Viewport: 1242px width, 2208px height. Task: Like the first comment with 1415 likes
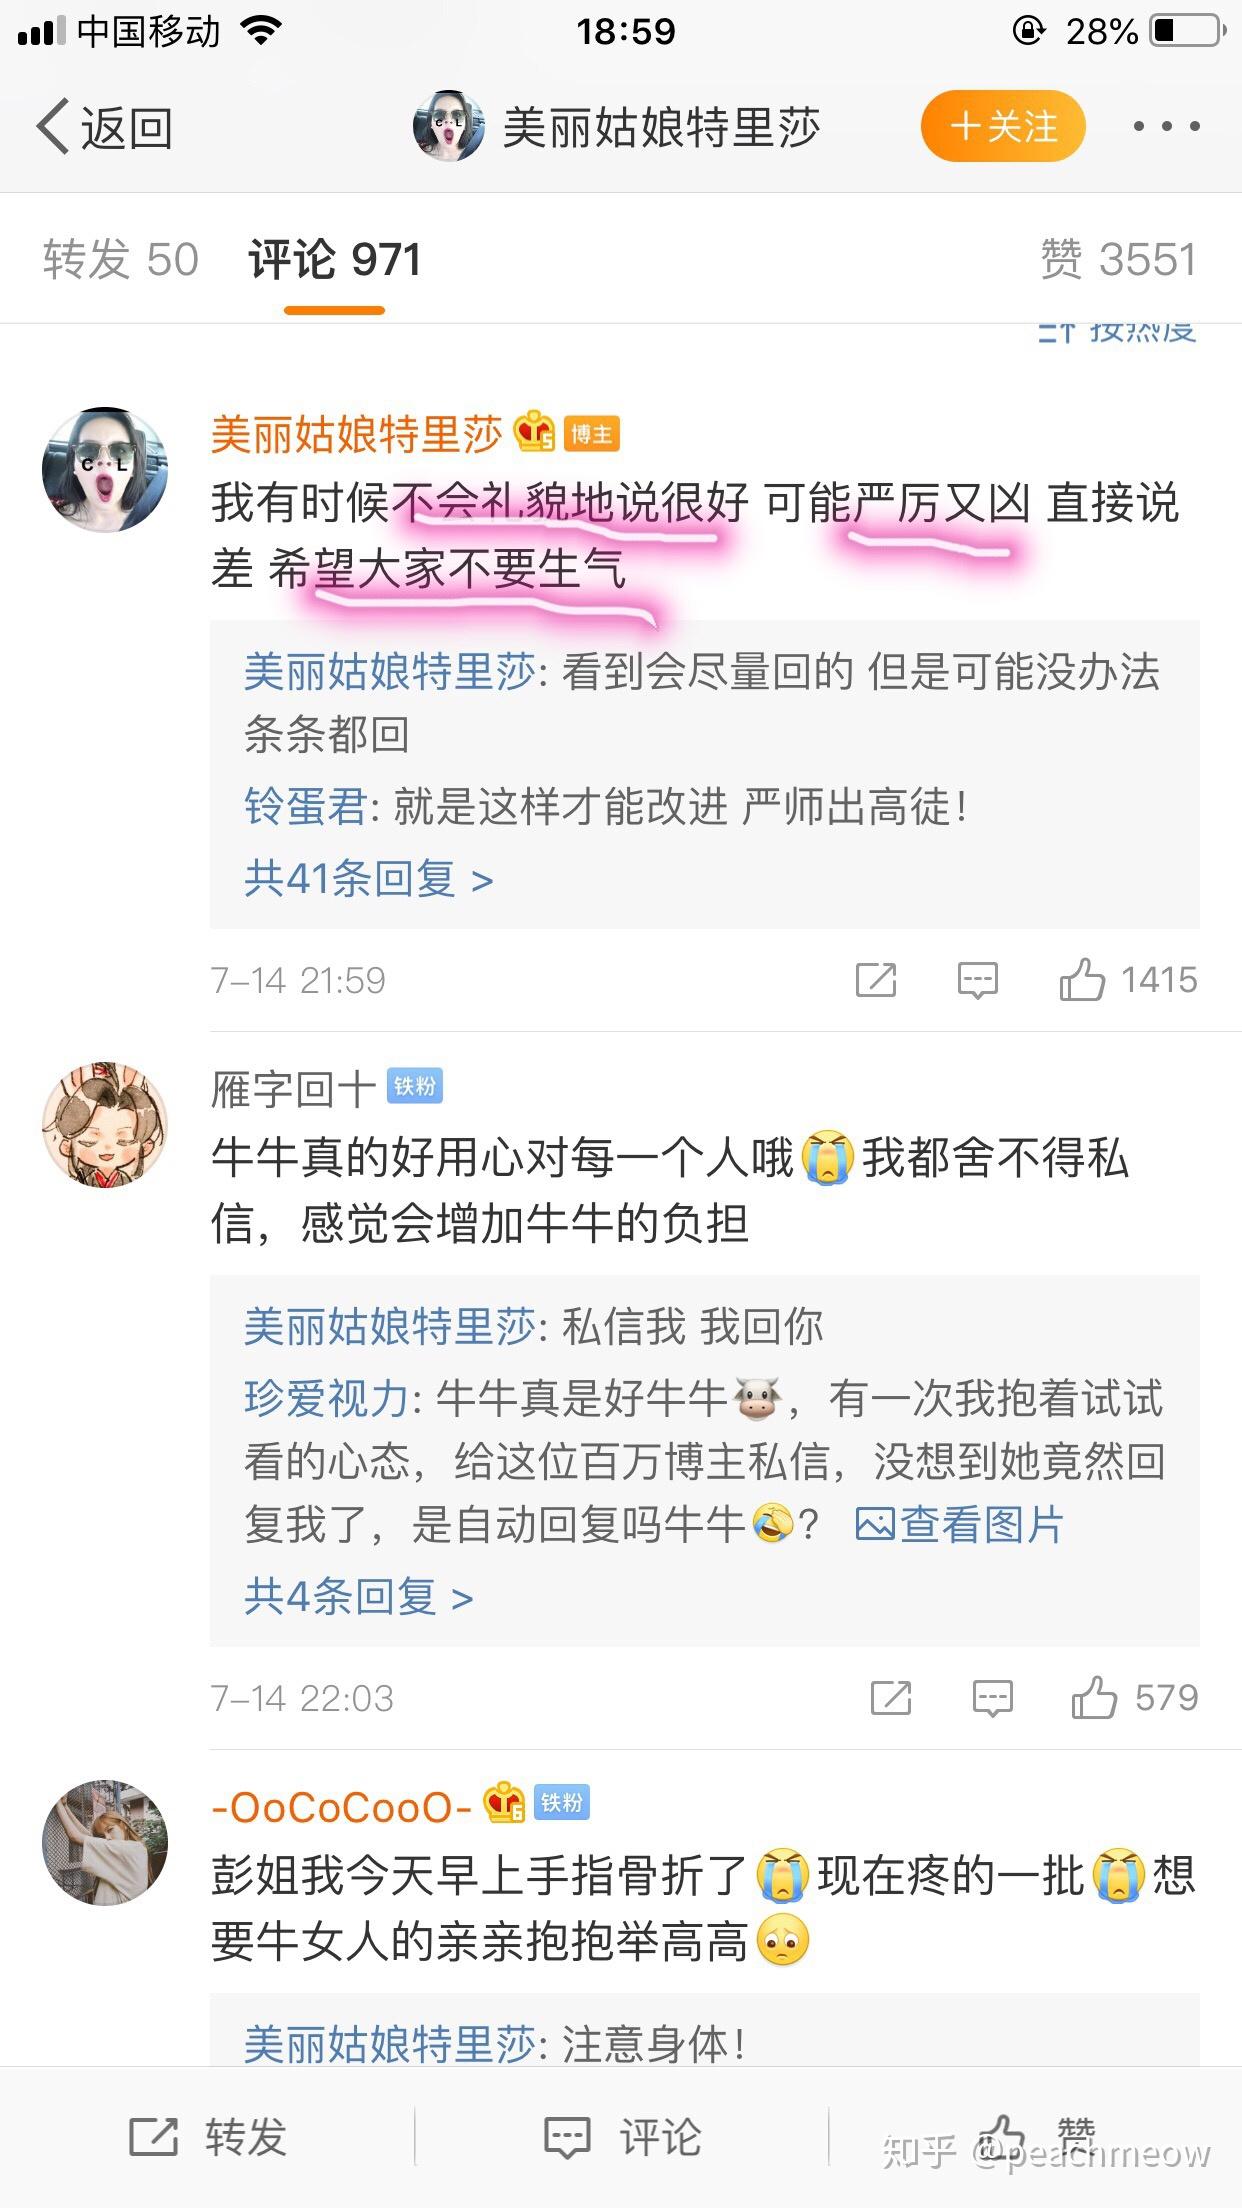[x=1128, y=979]
